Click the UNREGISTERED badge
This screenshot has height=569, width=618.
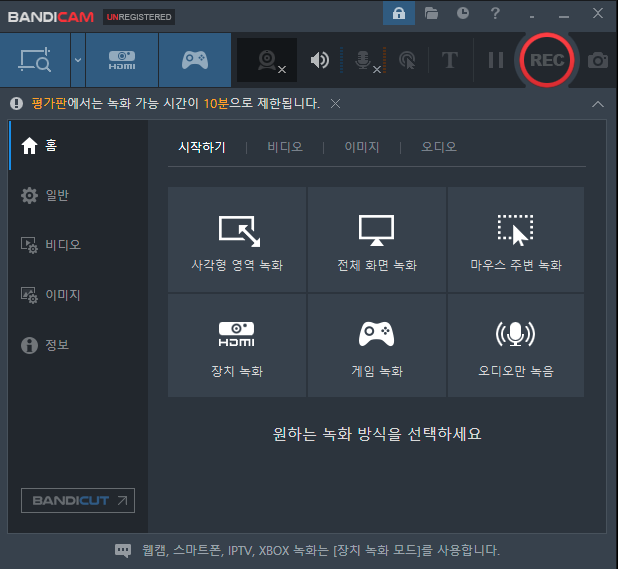pyautogui.click(x=139, y=17)
